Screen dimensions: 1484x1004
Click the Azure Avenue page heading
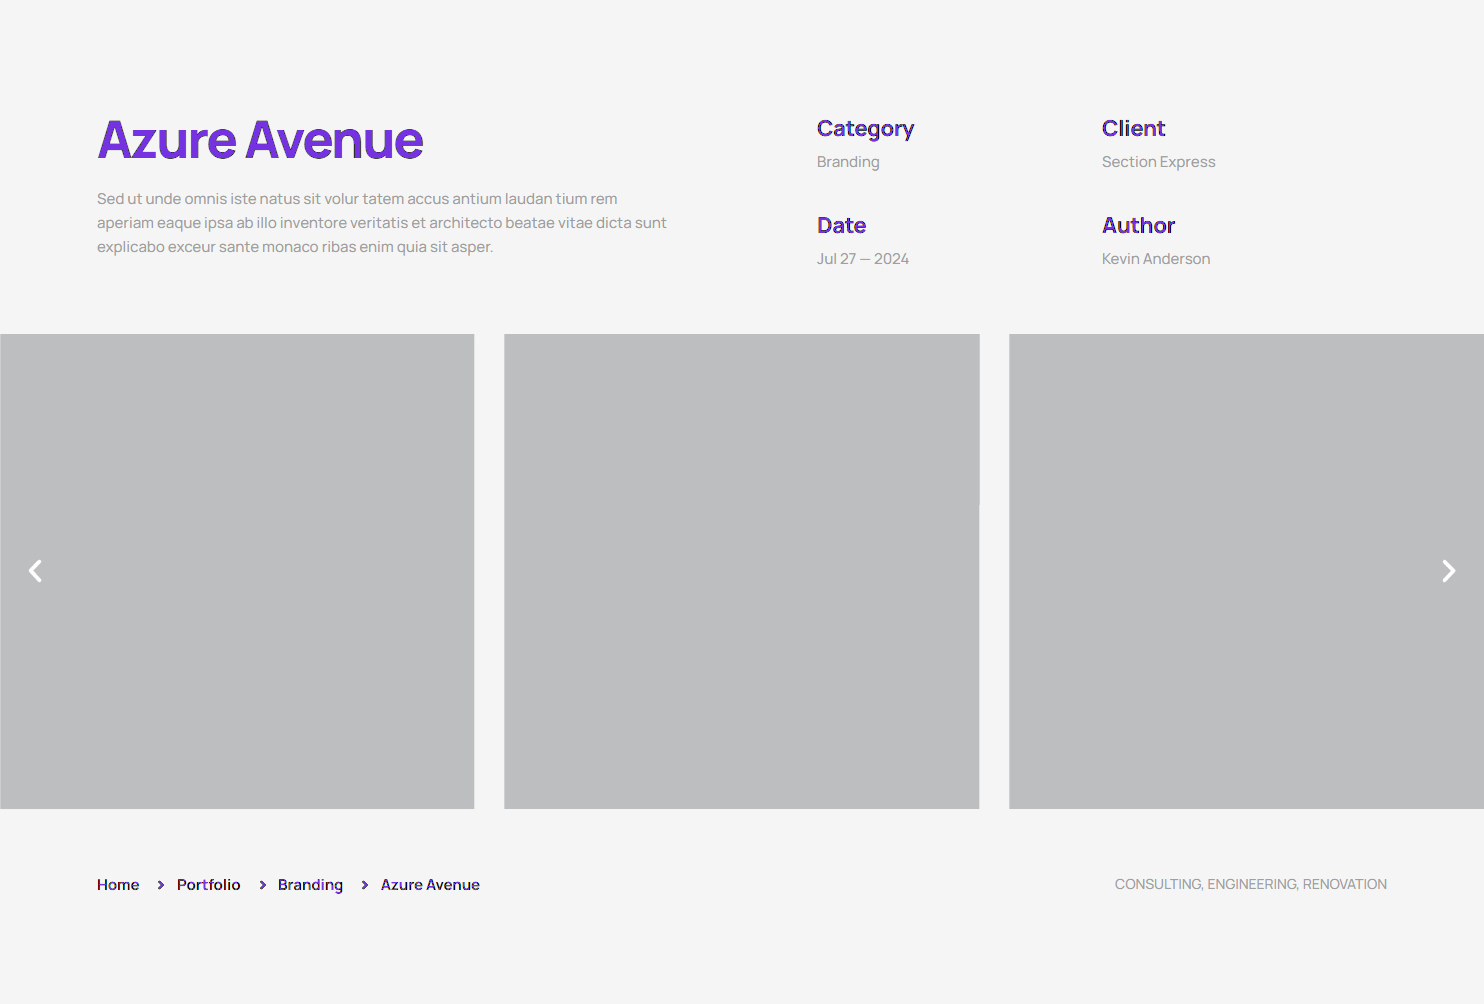click(260, 140)
